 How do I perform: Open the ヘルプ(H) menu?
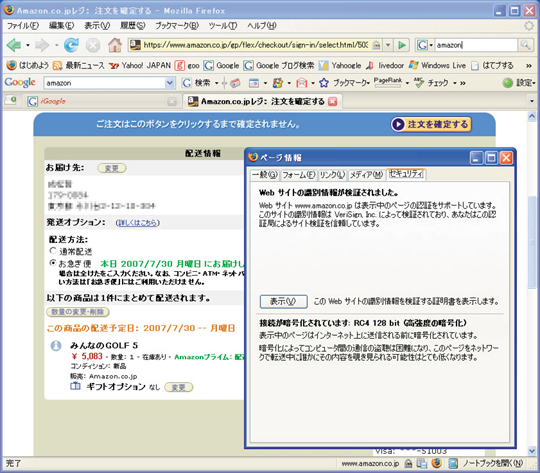click(262, 25)
